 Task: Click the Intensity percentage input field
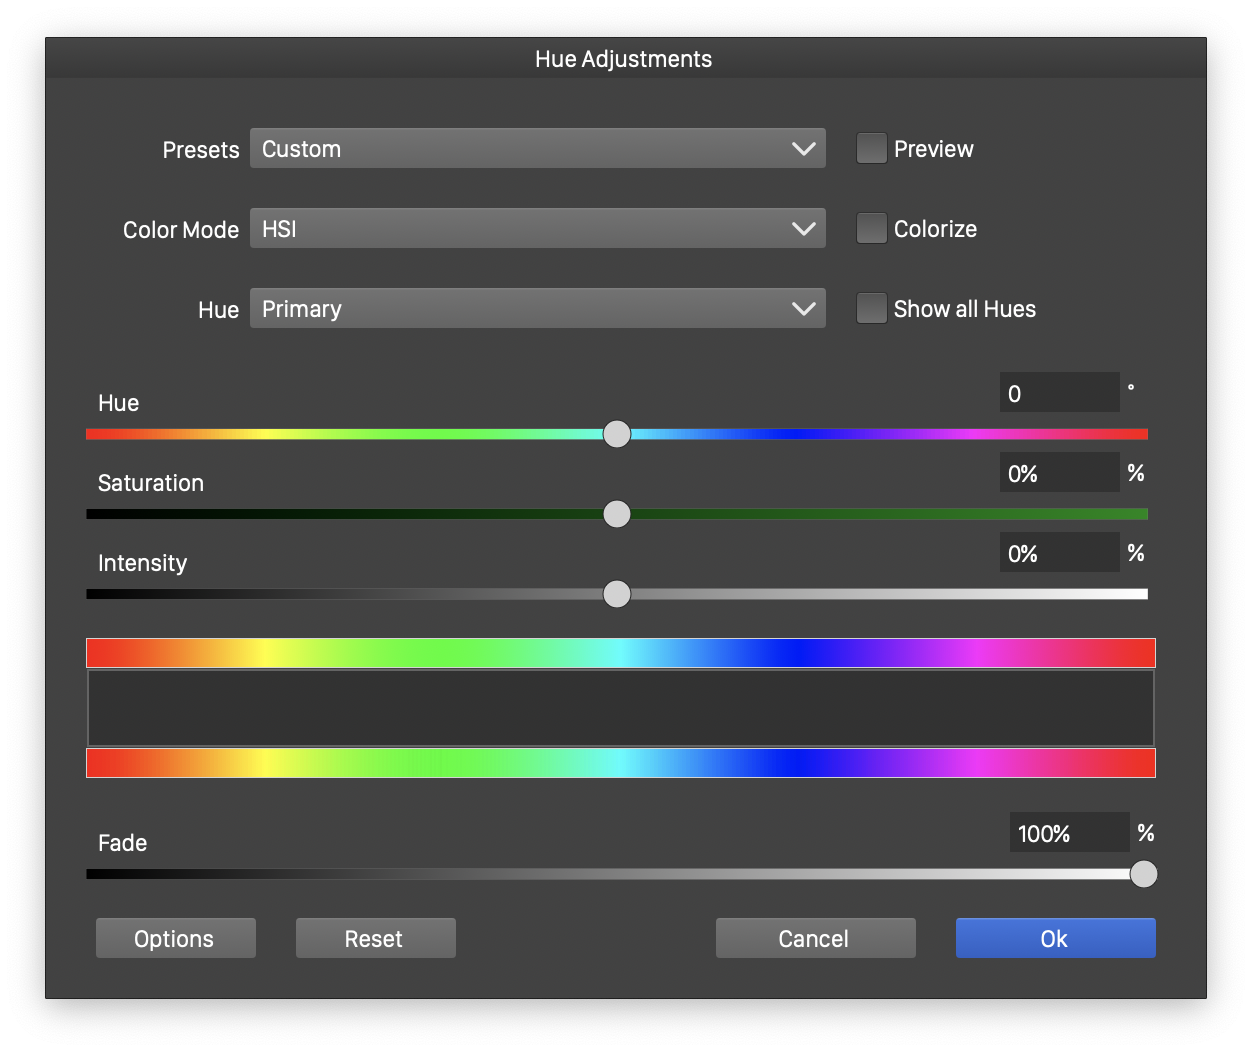coord(1059,553)
